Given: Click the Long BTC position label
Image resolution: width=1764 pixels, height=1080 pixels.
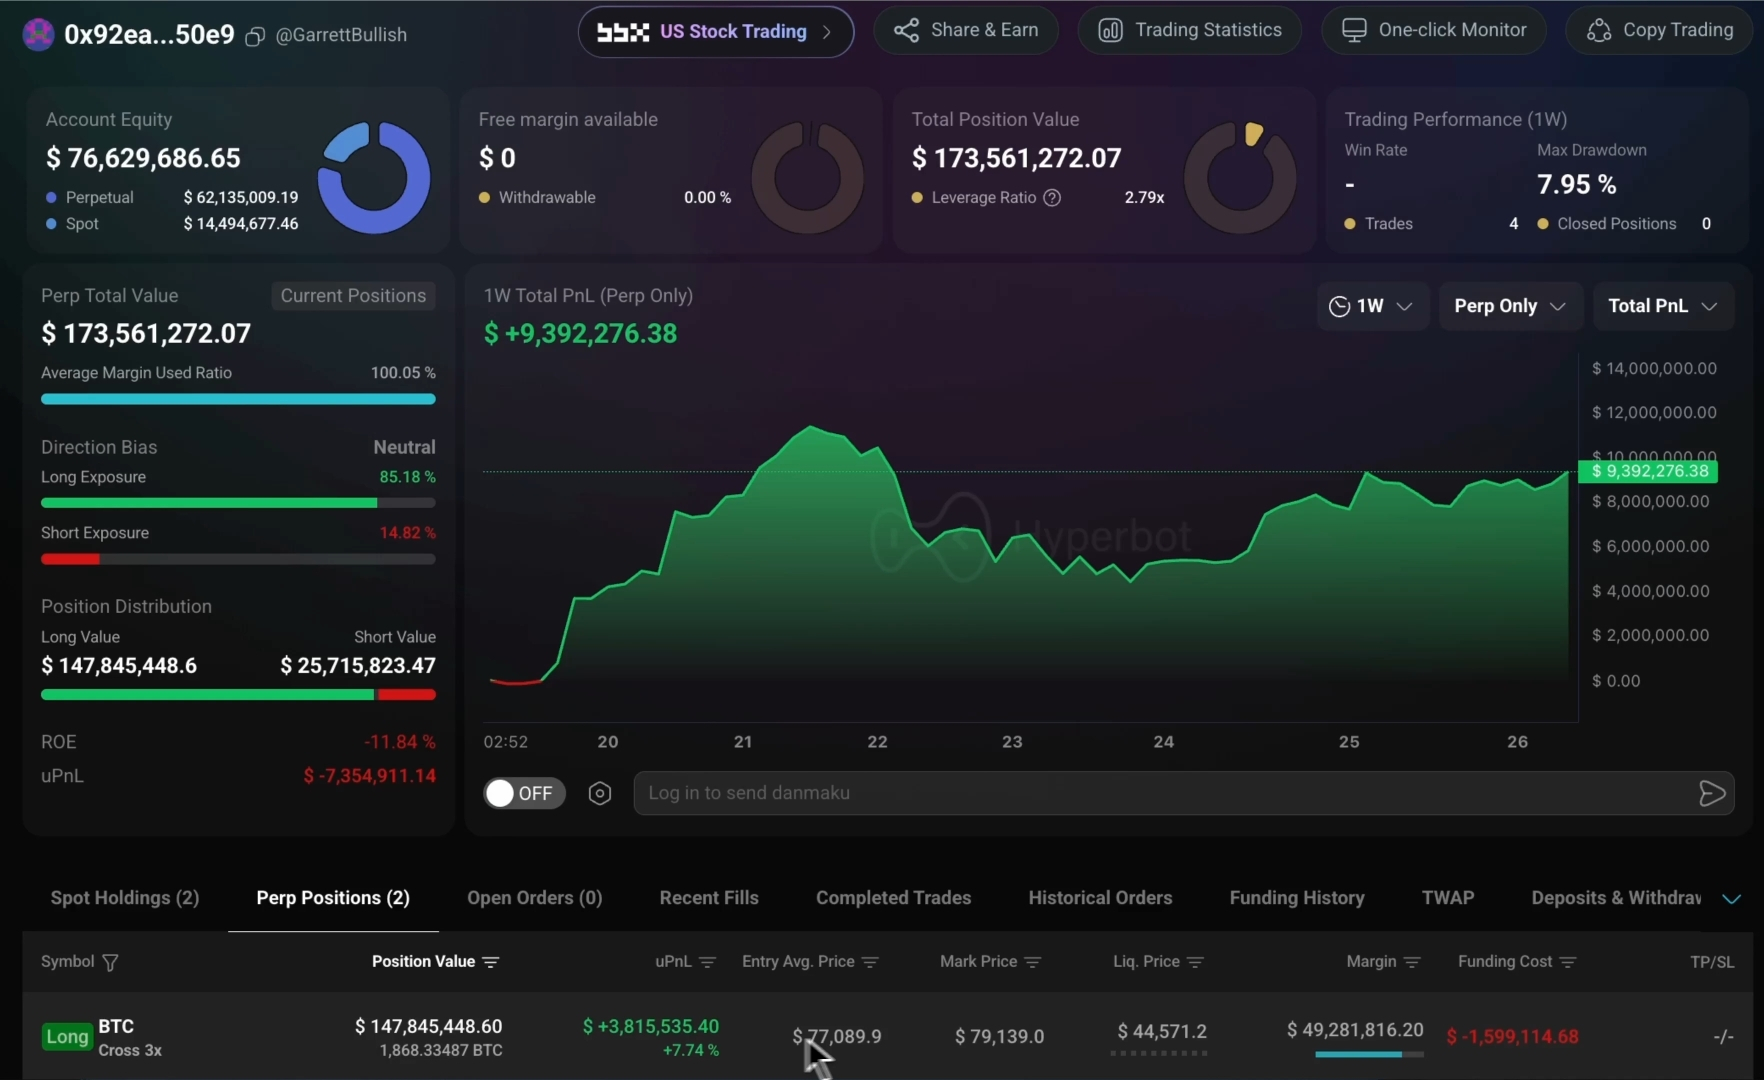Looking at the screenshot, I should 67,1037.
